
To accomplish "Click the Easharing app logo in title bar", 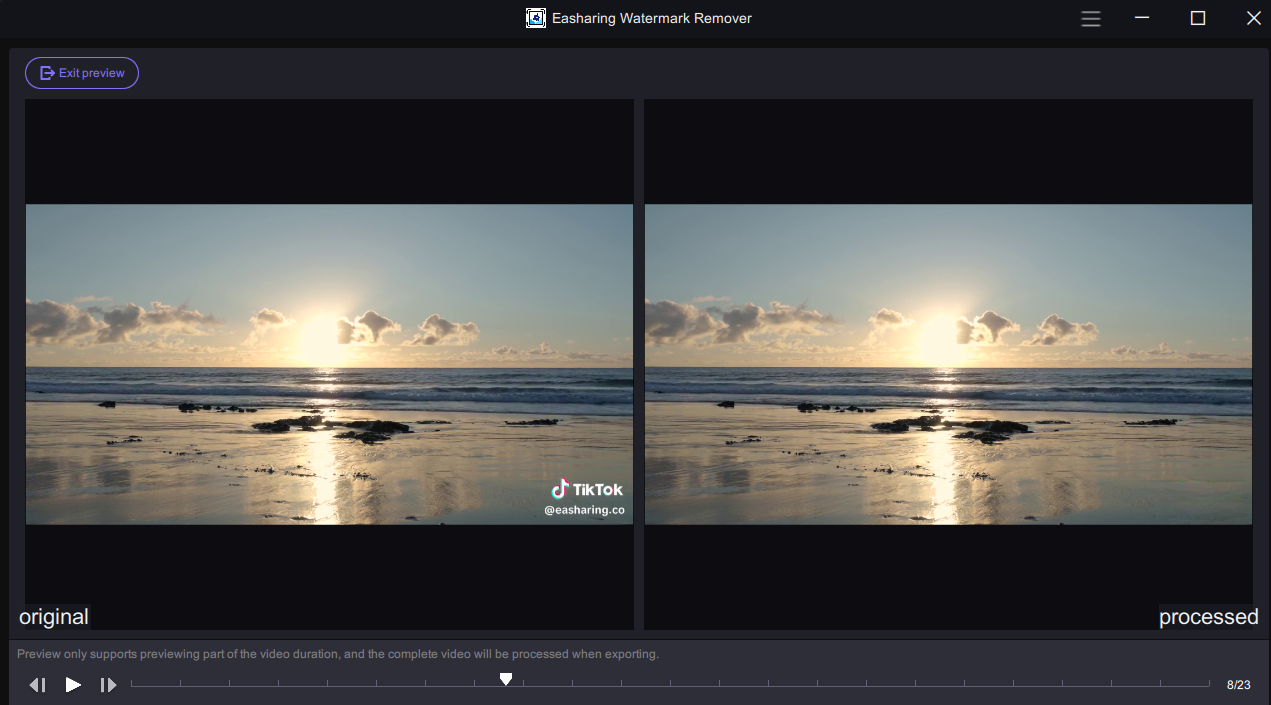I will click(x=536, y=18).
